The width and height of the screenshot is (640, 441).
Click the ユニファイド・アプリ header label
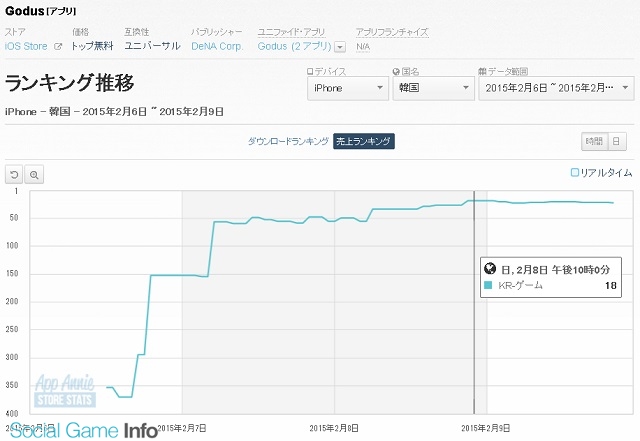tap(291, 32)
